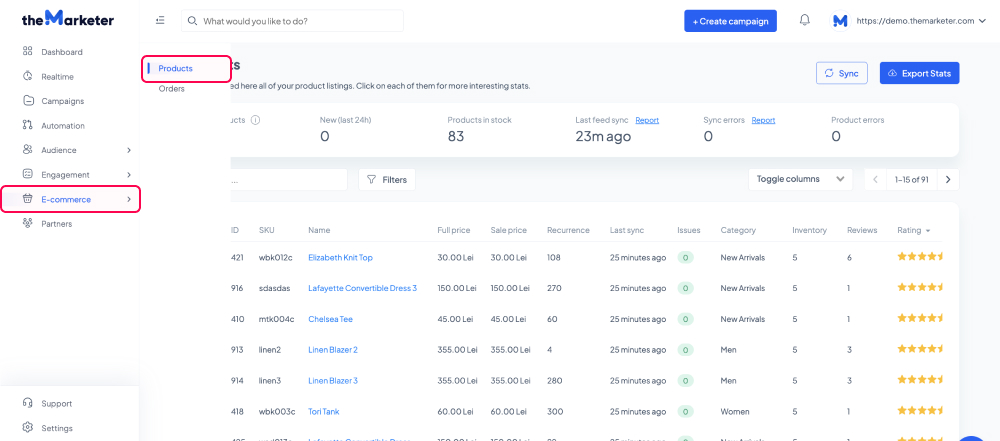The height and width of the screenshot is (441, 1000).
Task: Open the Settings gear icon
Action: 27,428
